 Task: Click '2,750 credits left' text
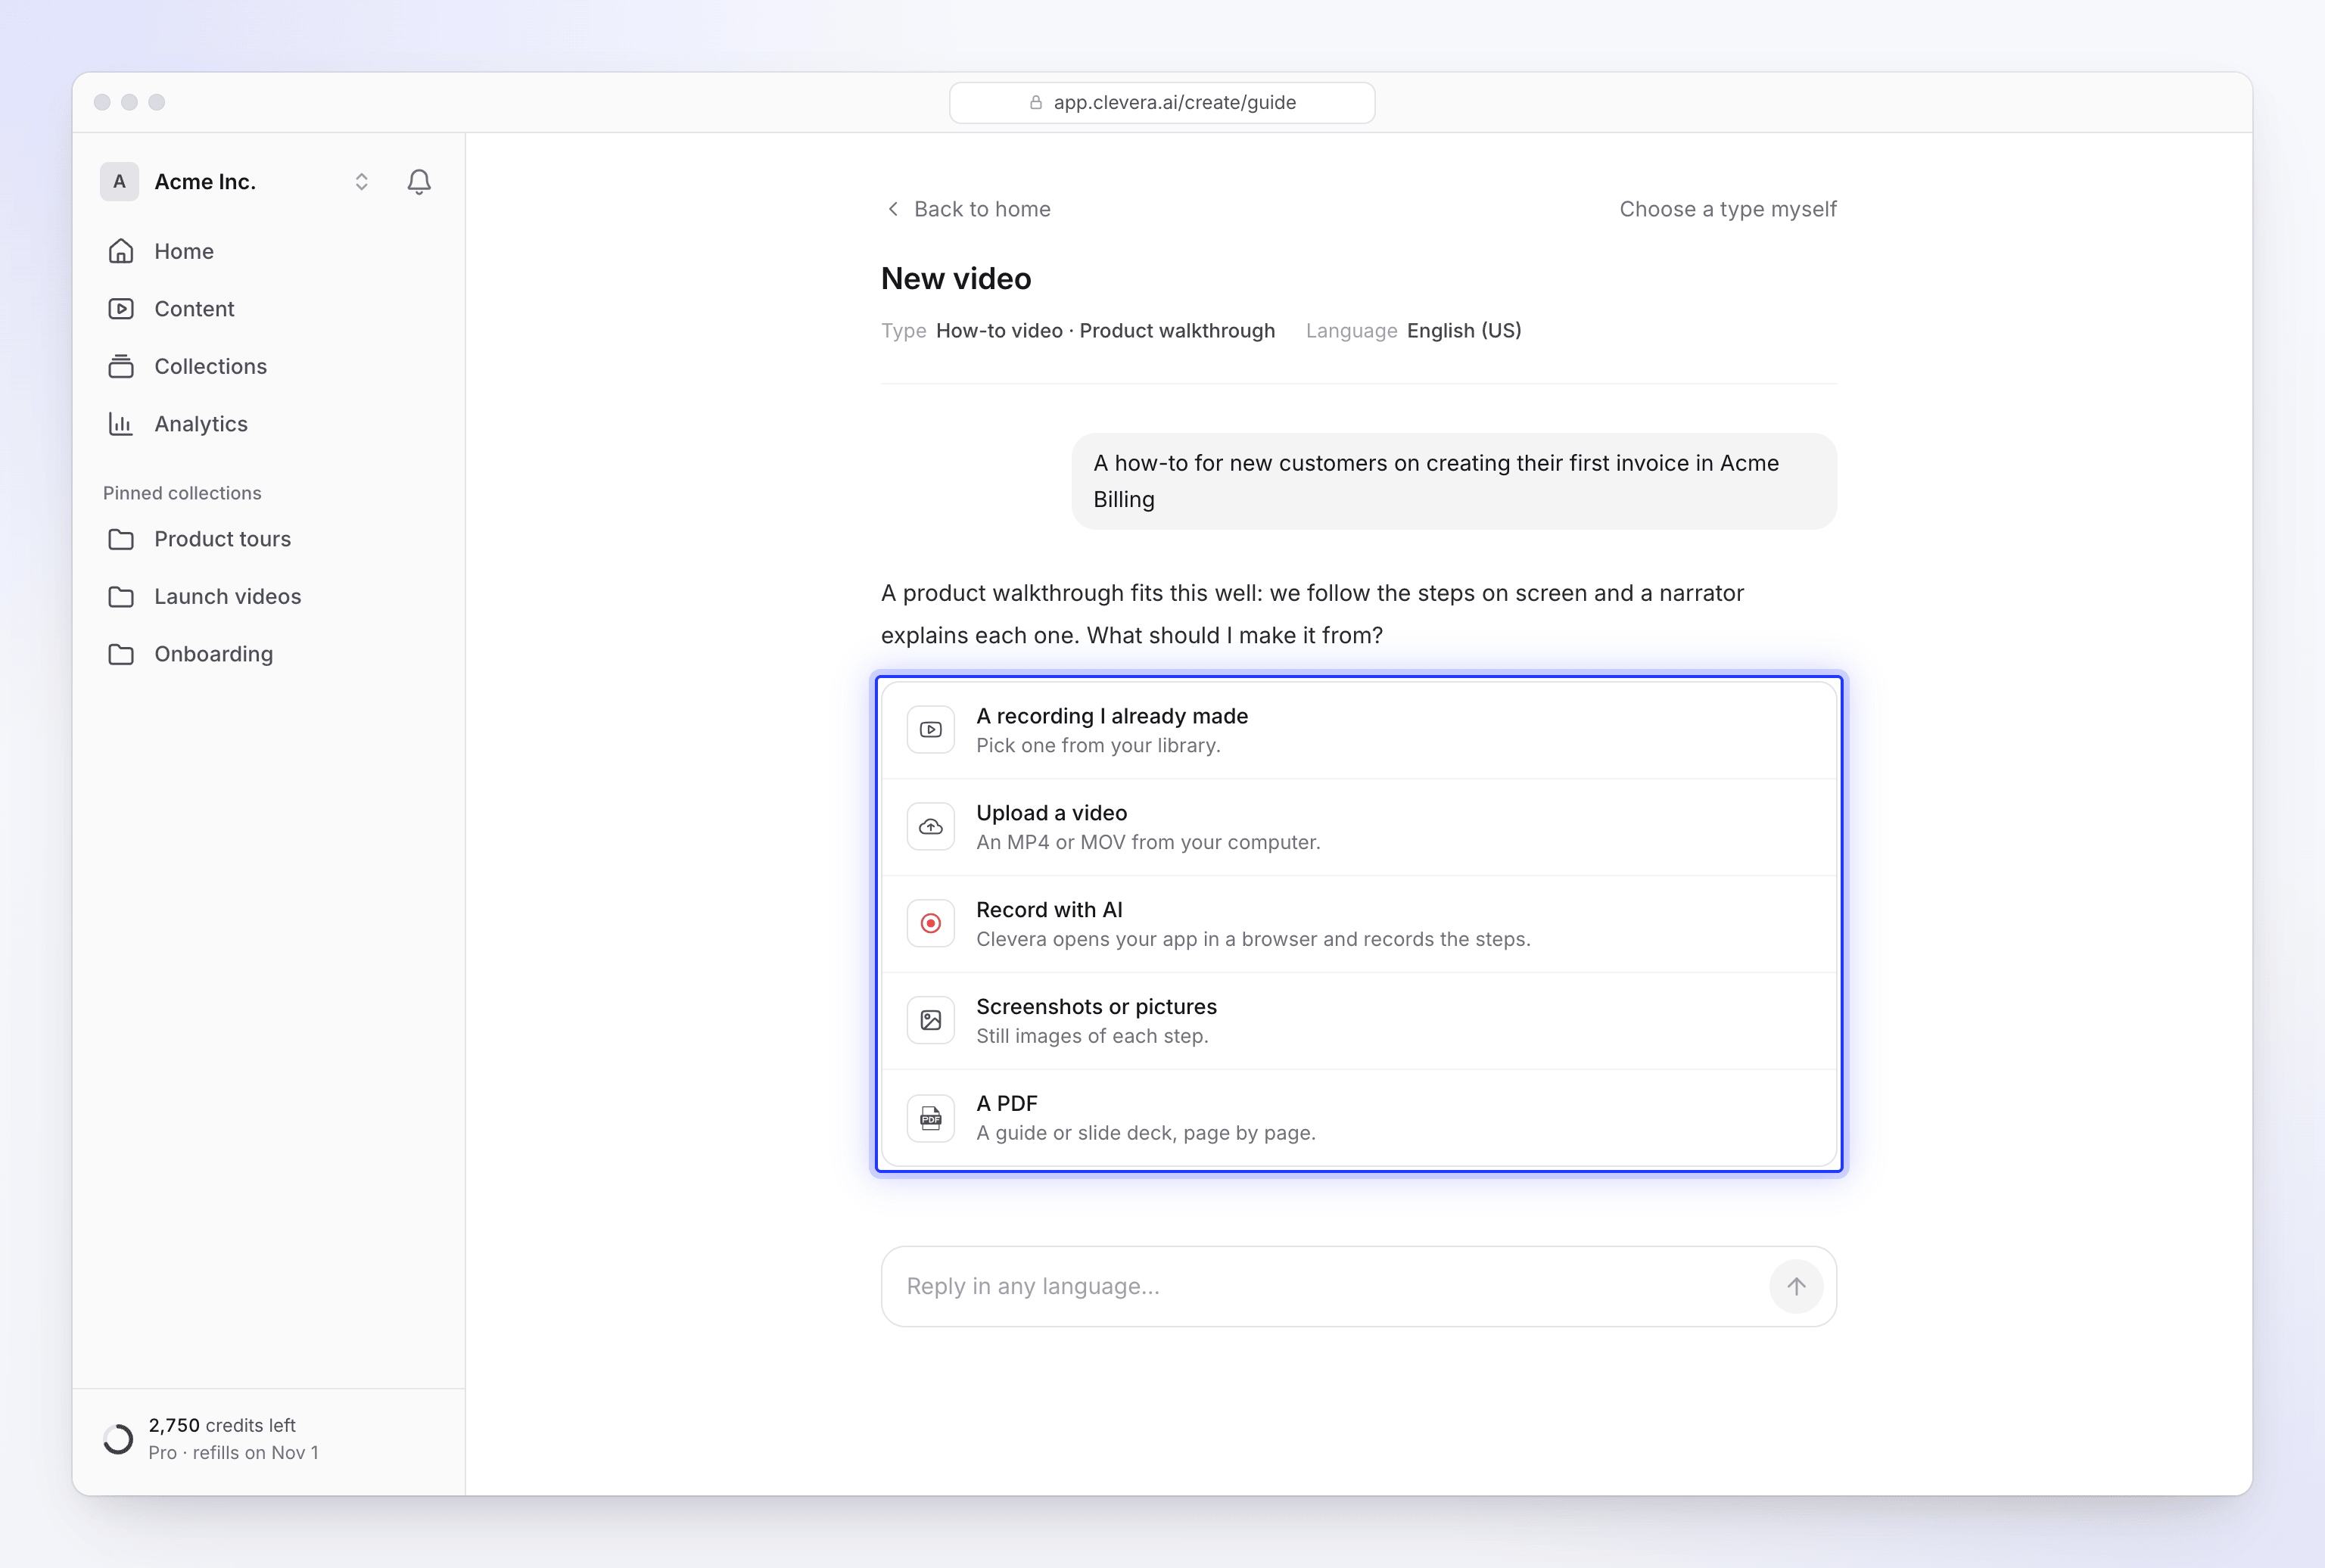click(x=222, y=1425)
